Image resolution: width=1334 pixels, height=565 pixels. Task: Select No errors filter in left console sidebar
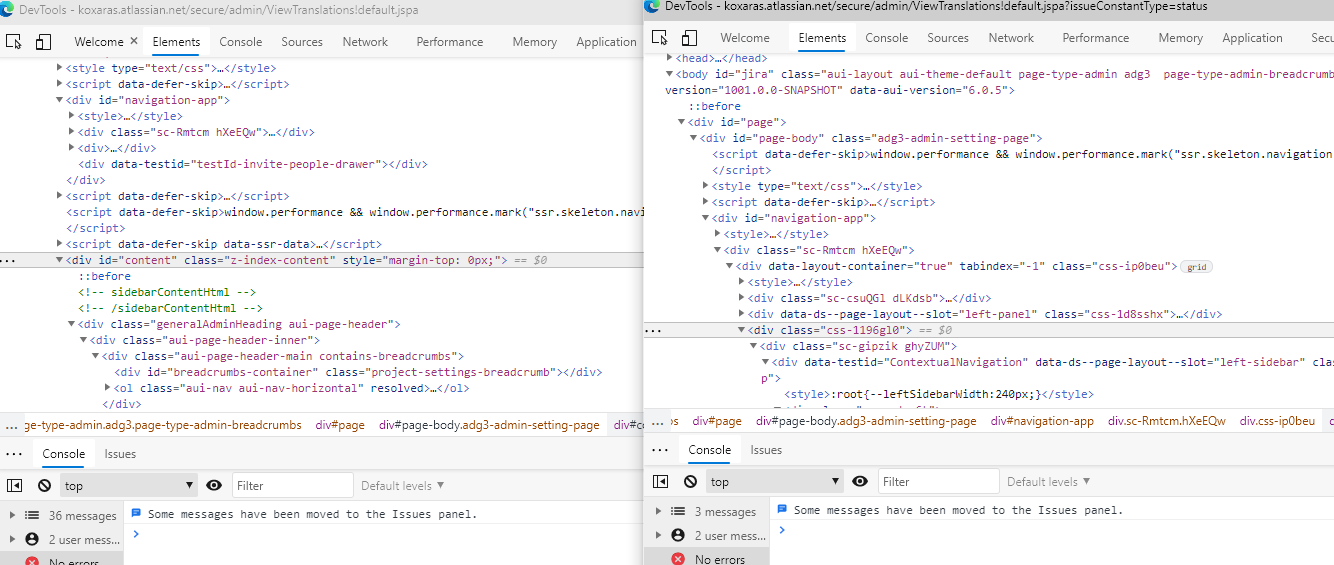[62, 561]
